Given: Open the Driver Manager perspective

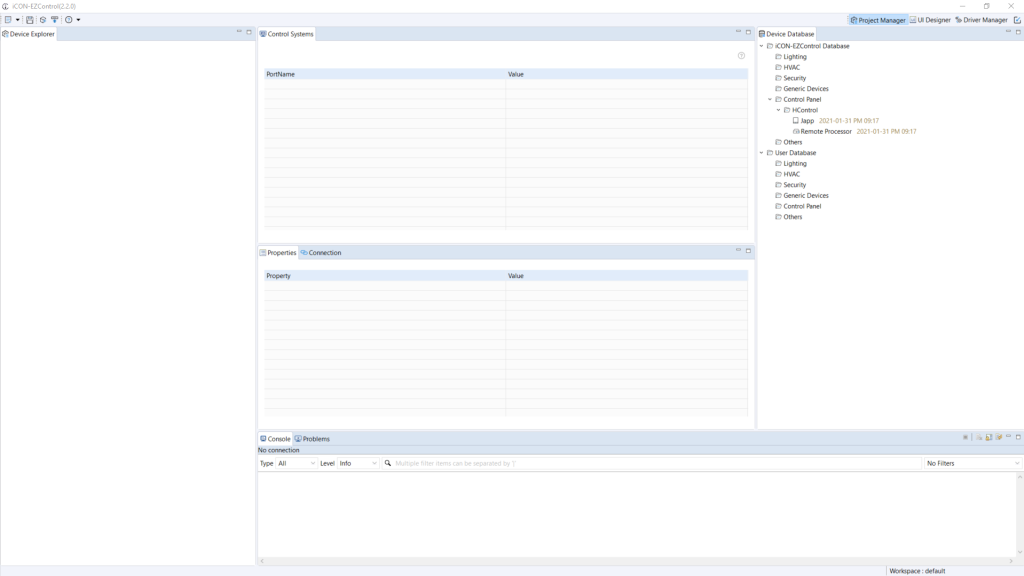Looking at the screenshot, I should pos(981,20).
